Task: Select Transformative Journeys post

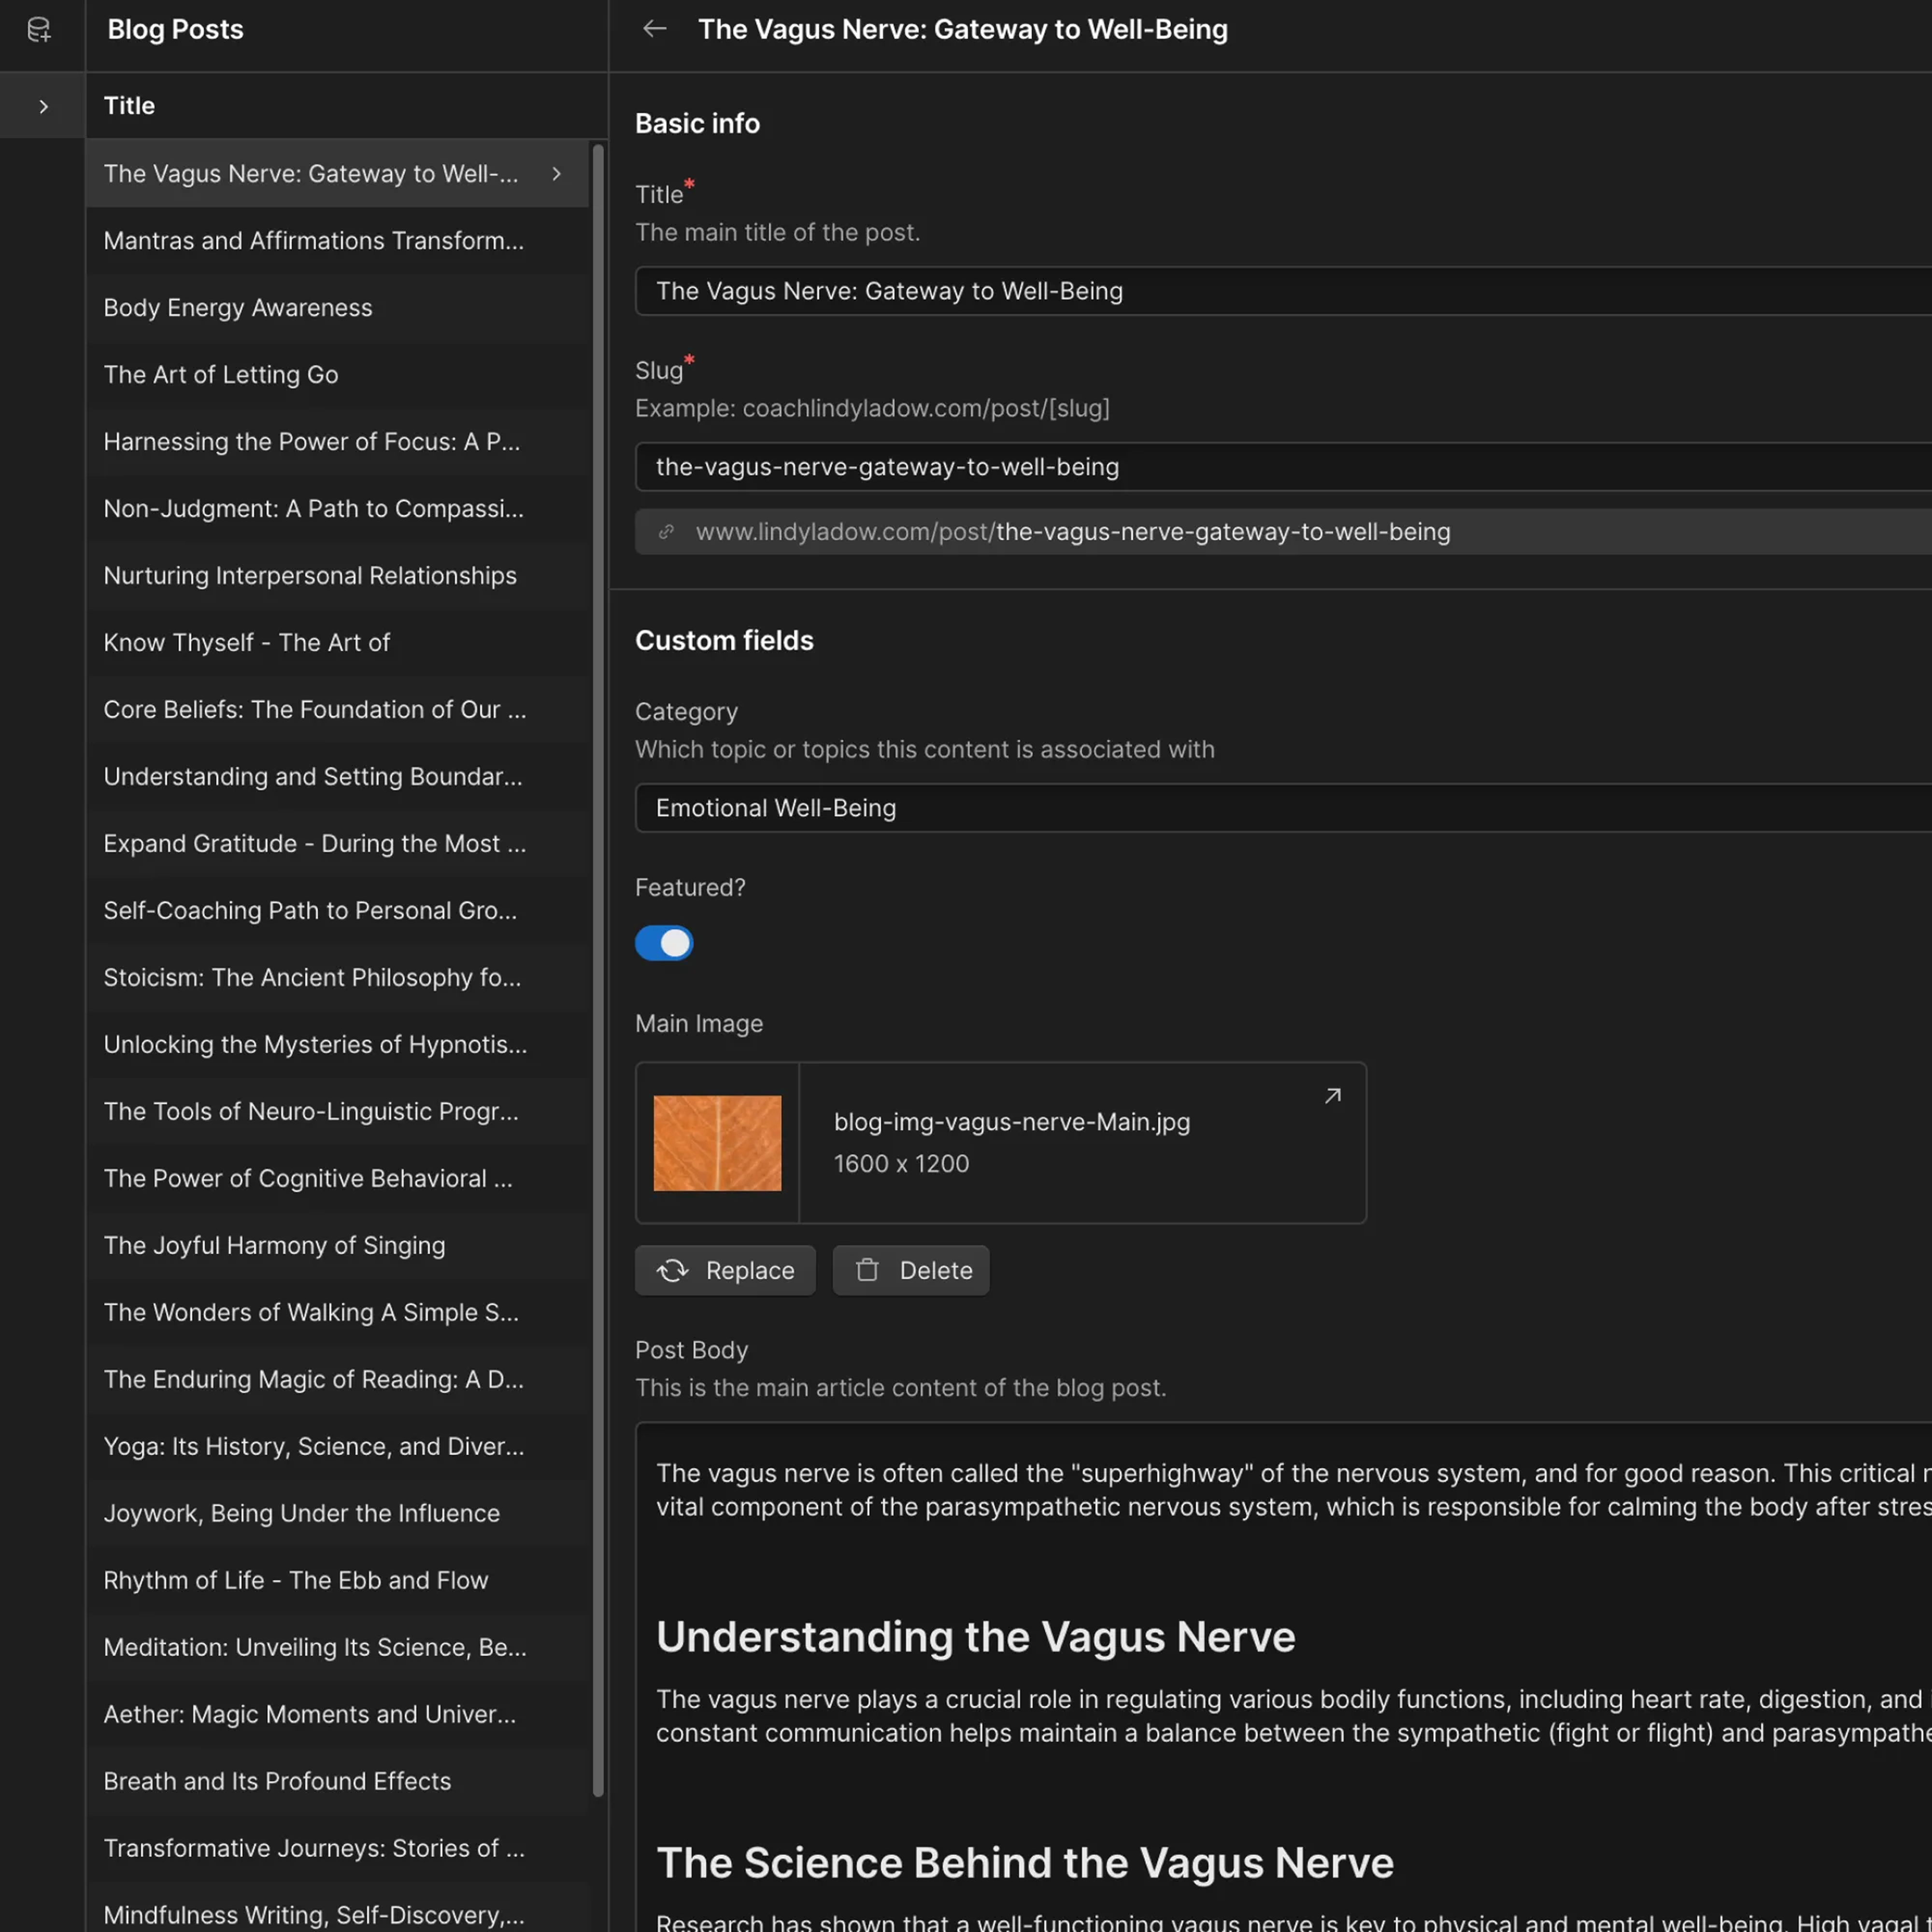Action: (337, 1849)
